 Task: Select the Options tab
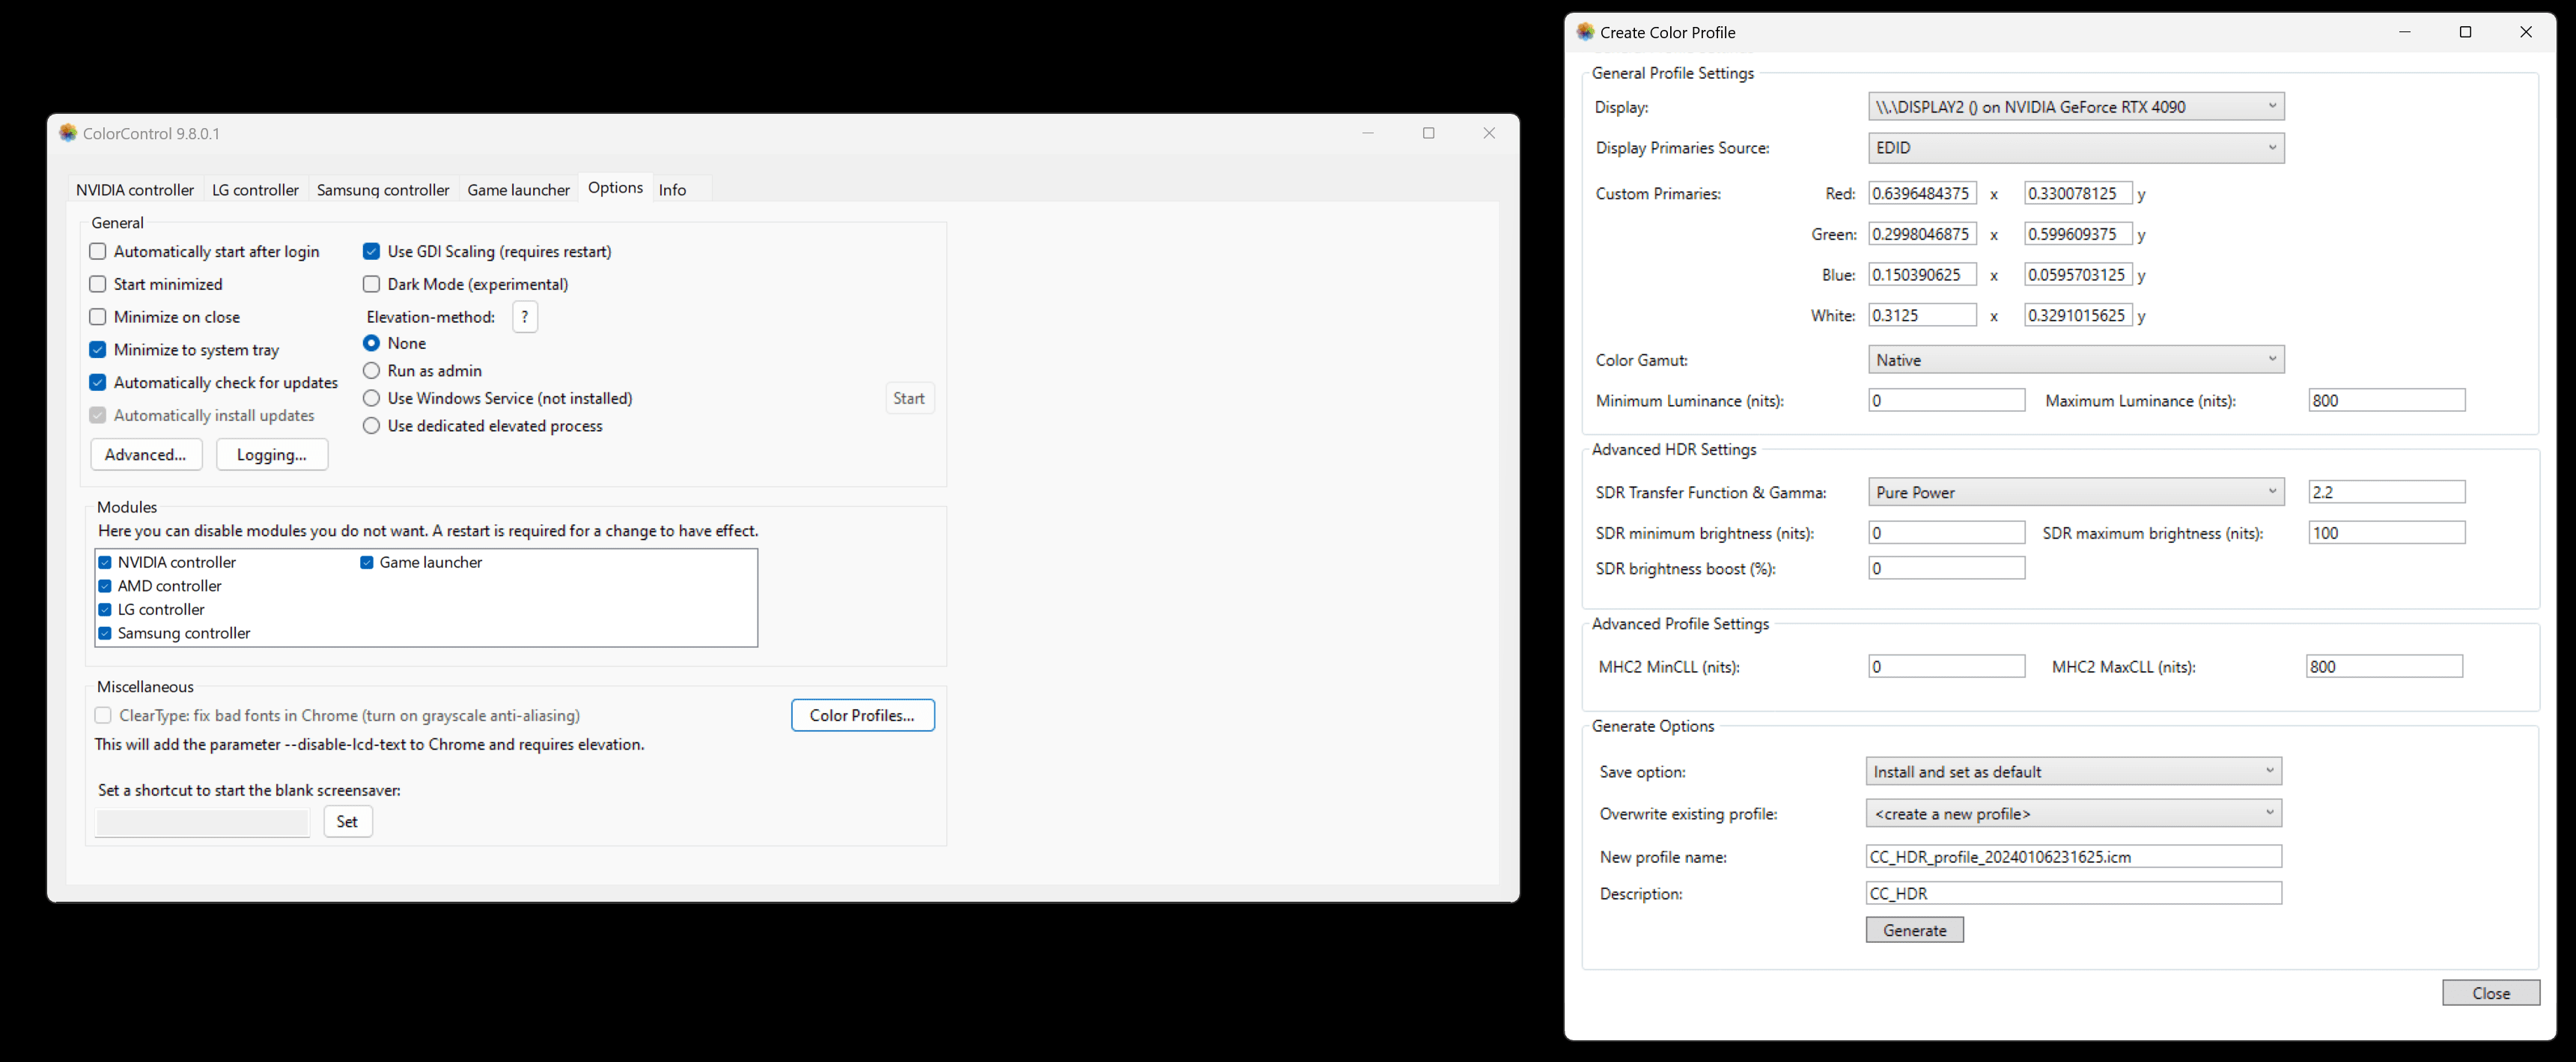615,188
